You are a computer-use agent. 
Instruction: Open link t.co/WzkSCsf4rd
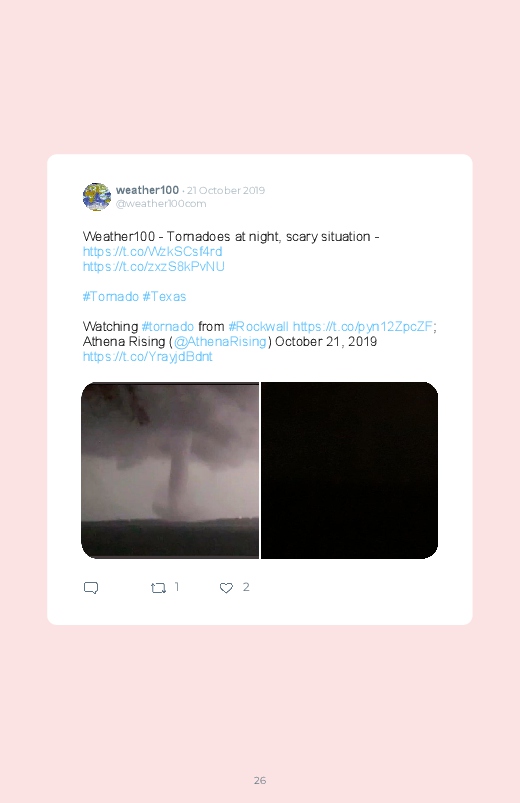coord(153,251)
